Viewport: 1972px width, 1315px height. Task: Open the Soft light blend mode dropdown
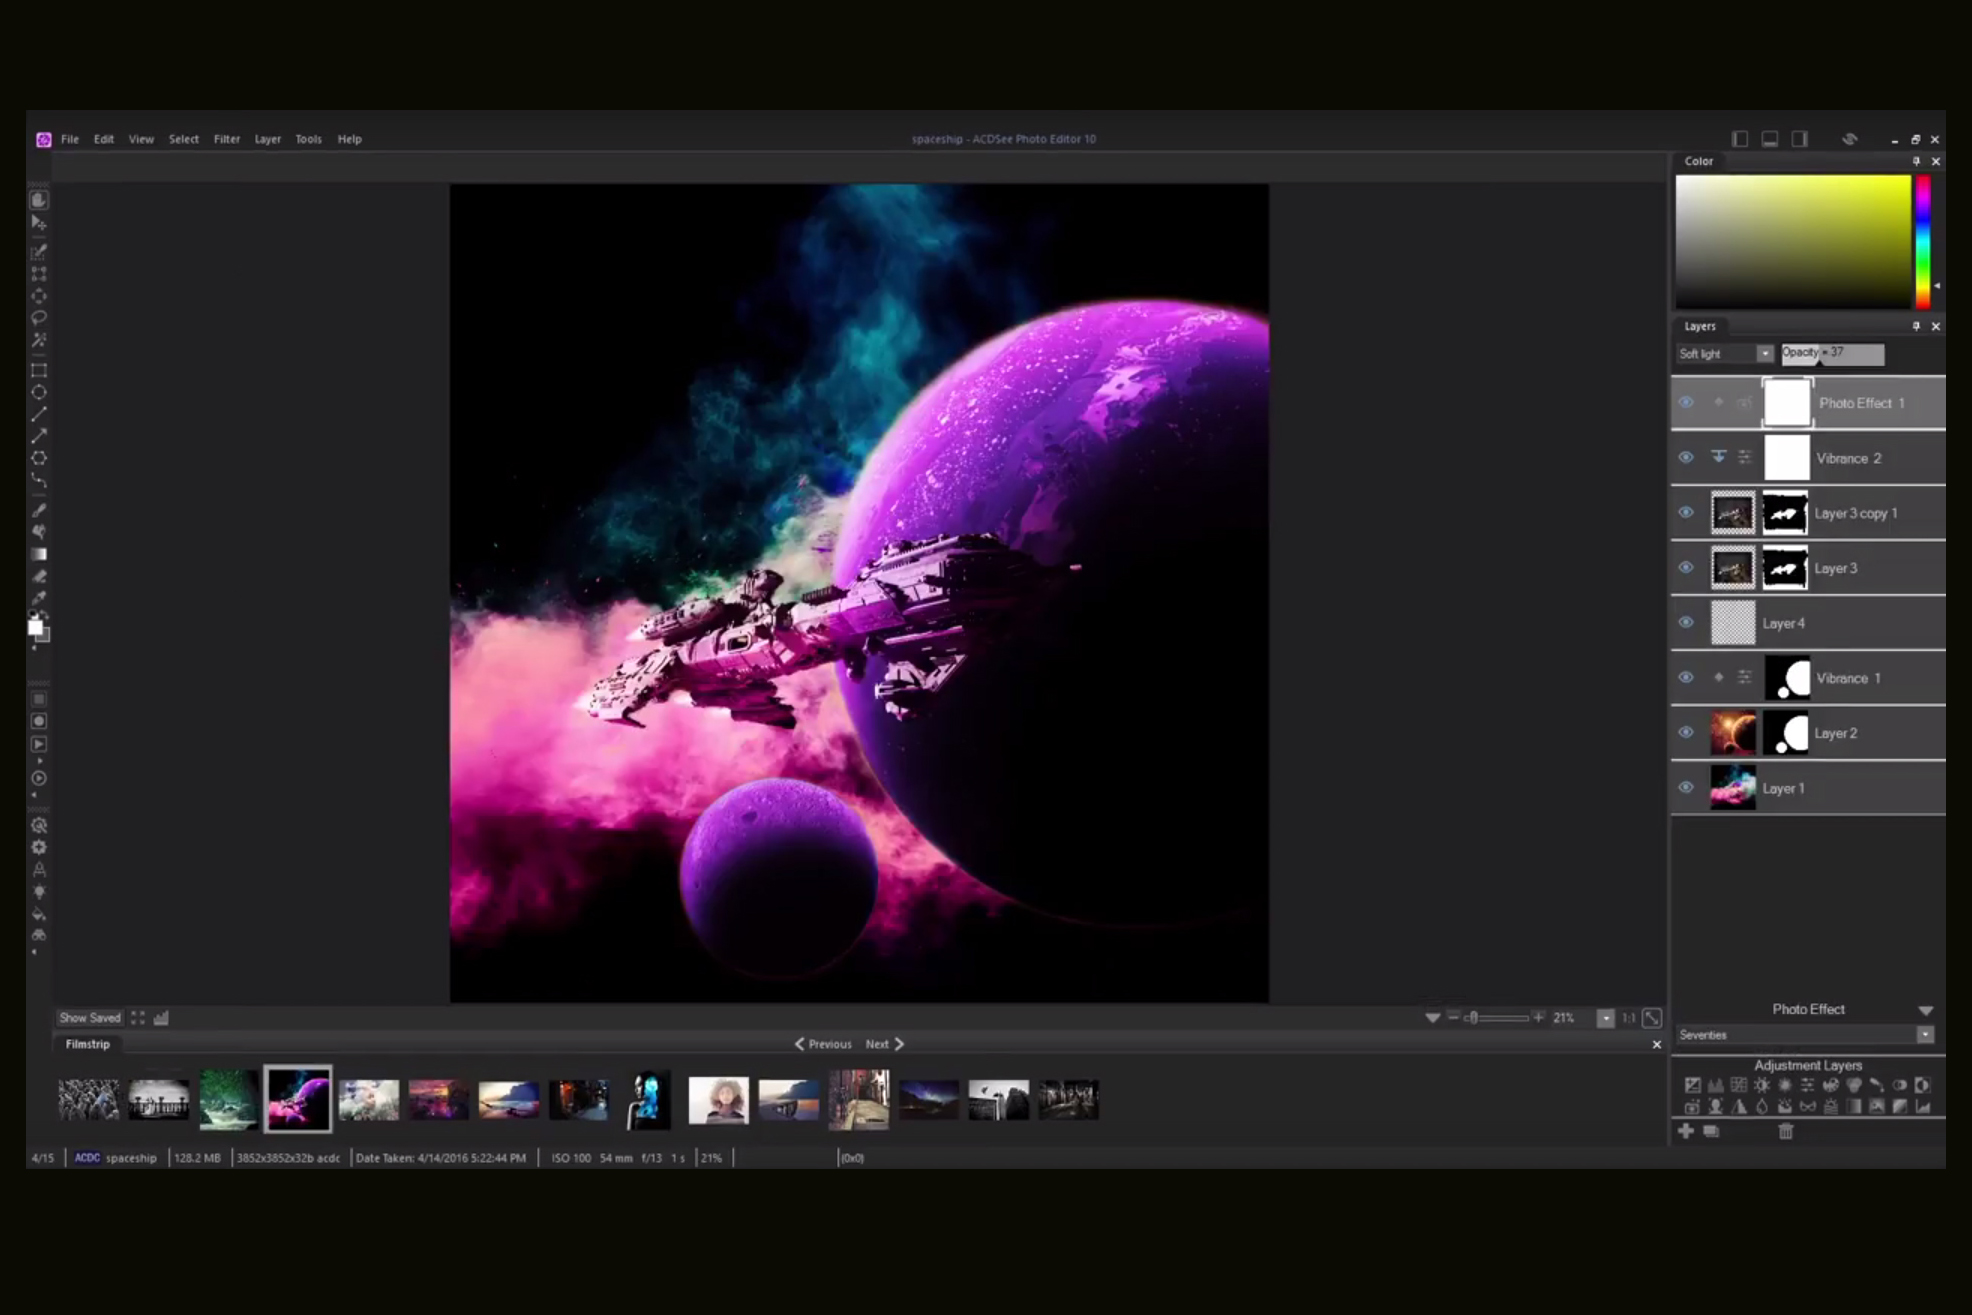pyautogui.click(x=1723, y=353)
